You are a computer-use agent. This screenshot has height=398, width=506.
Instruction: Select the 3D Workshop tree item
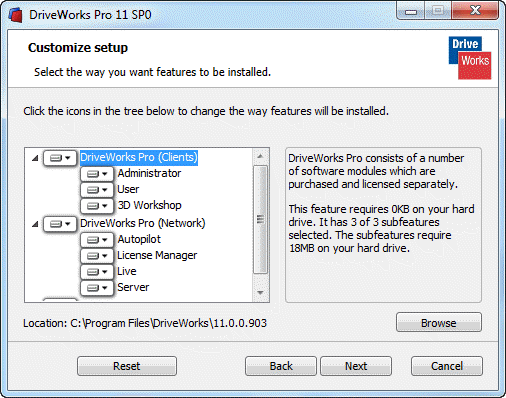[x=149, y=205]
